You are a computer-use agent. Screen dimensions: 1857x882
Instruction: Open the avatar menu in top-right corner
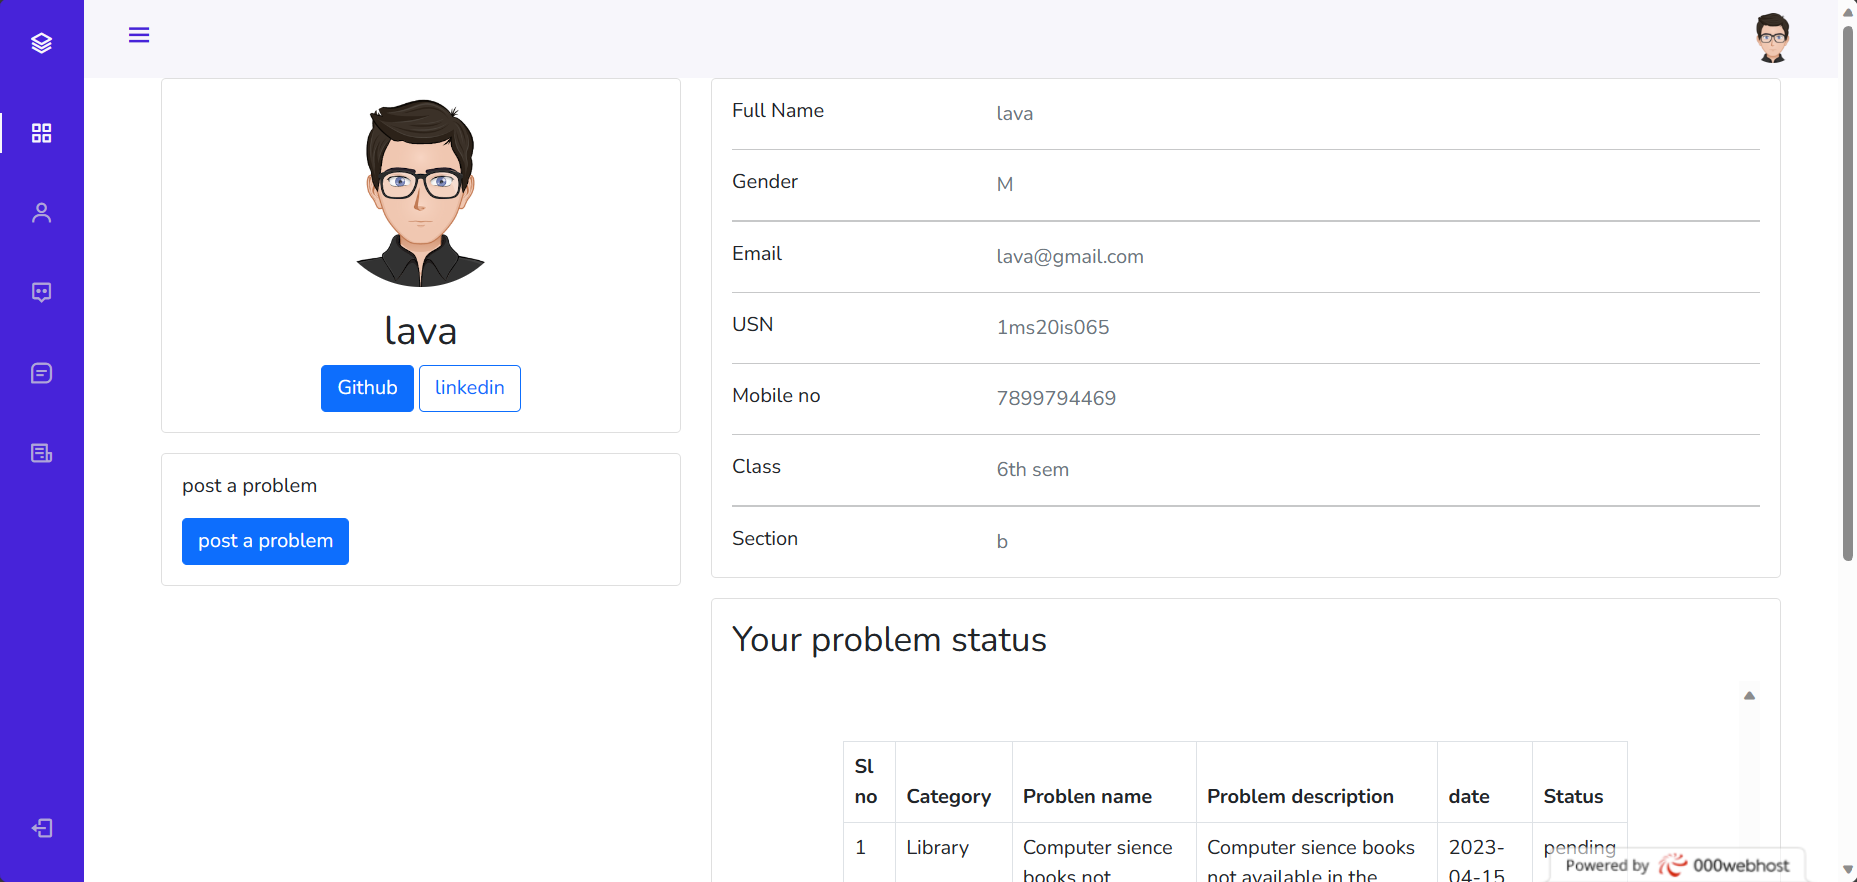(x=1772, y=38)
